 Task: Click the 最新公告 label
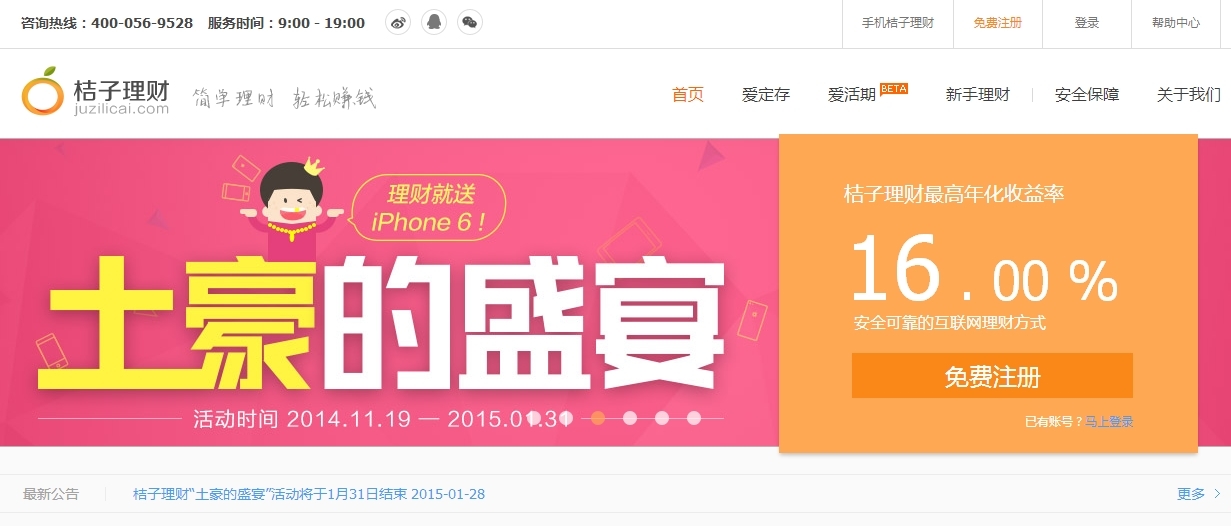51,494
